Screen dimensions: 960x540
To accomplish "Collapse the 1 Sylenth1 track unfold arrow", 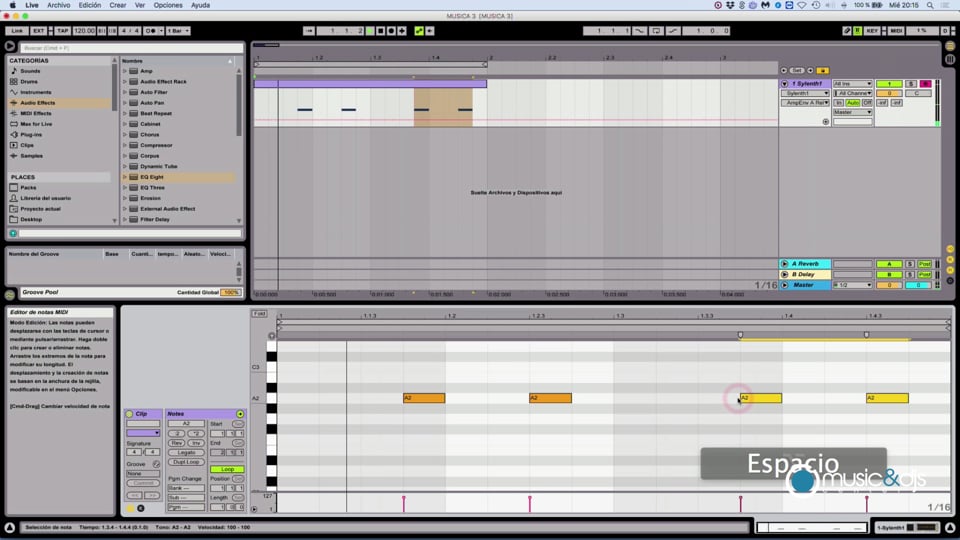I will (784, 84).
